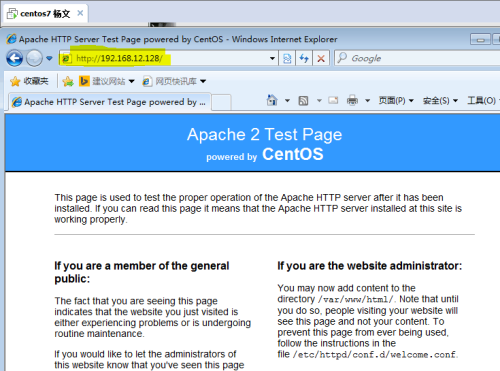
Task: Expand the feeds dropdown arrow
Action: (319, 100)
